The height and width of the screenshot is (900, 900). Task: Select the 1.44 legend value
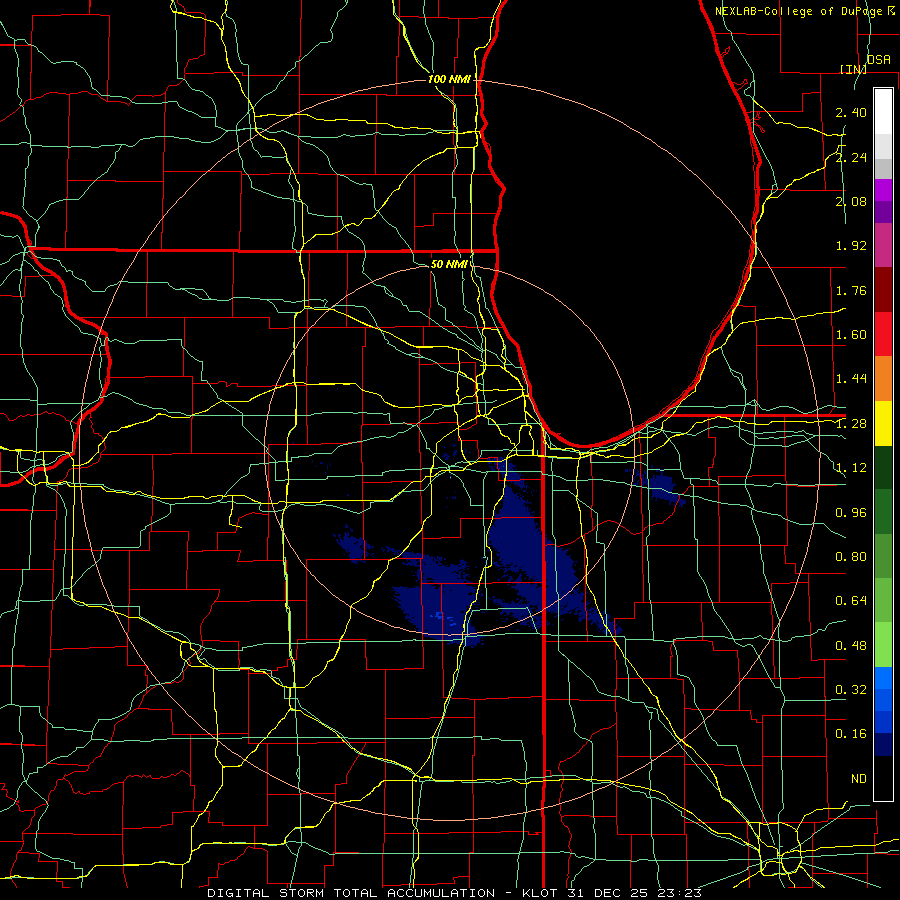pos(851,379)
